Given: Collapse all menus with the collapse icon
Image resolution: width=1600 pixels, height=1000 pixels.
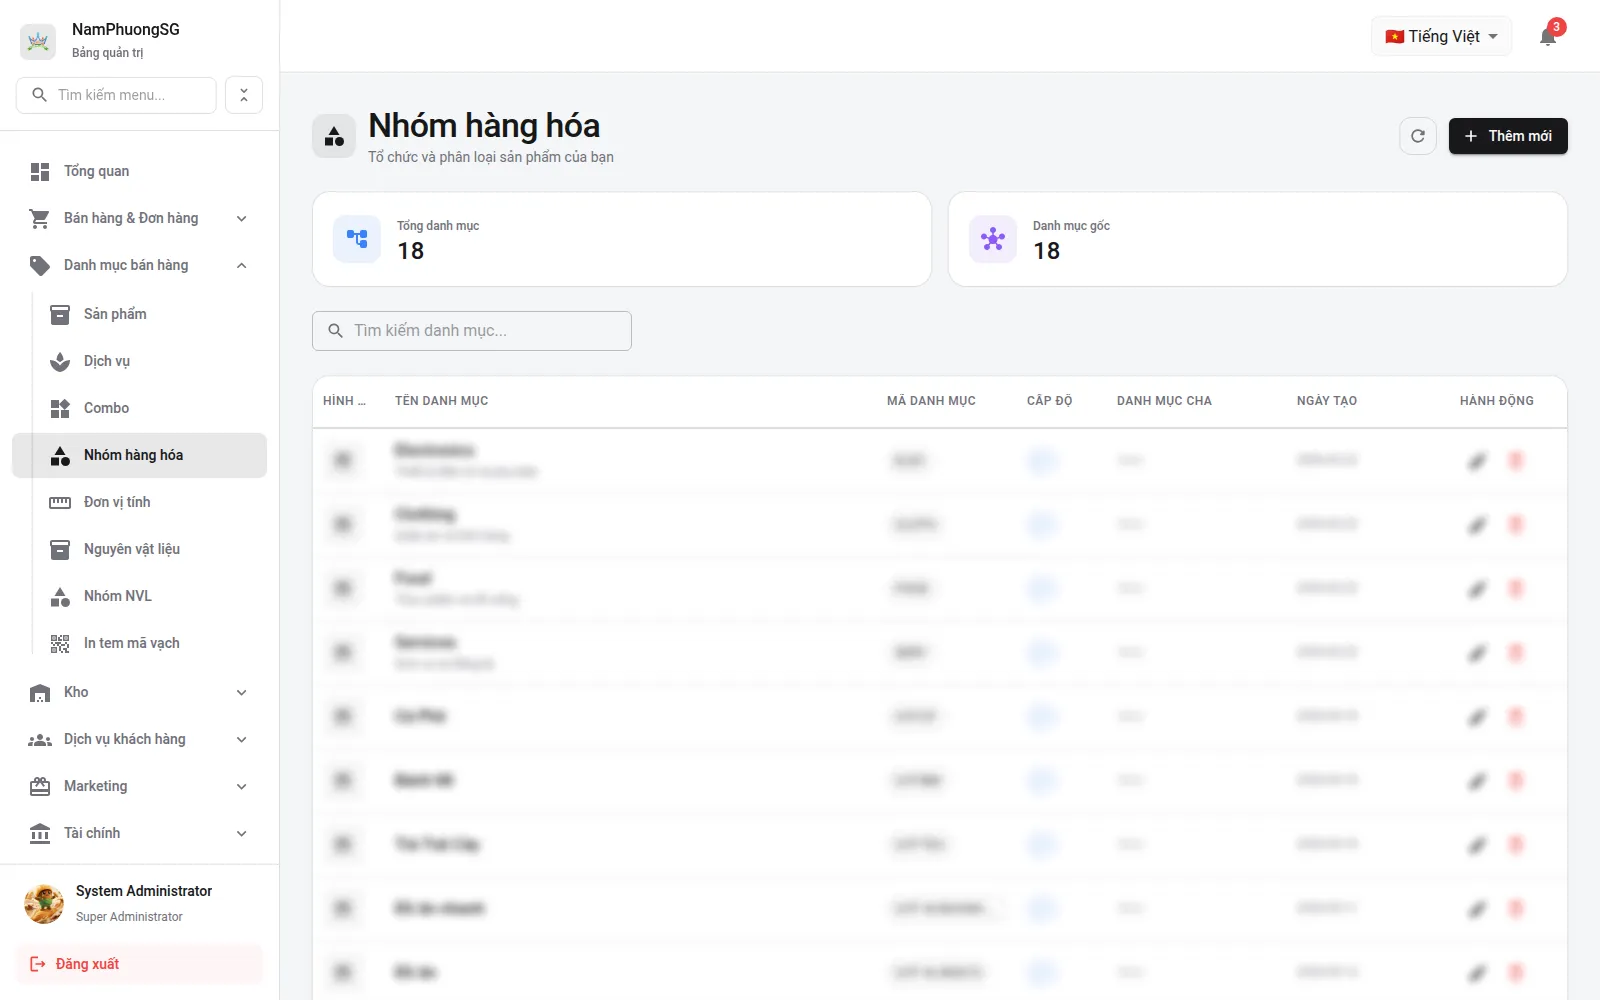Looking at the screenshot, I should (x=244, y=95).
